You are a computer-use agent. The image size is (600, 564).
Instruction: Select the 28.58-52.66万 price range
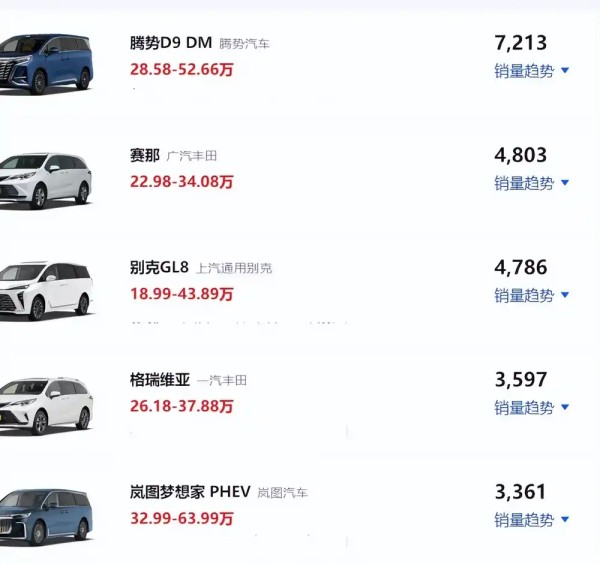click(181, 70)
